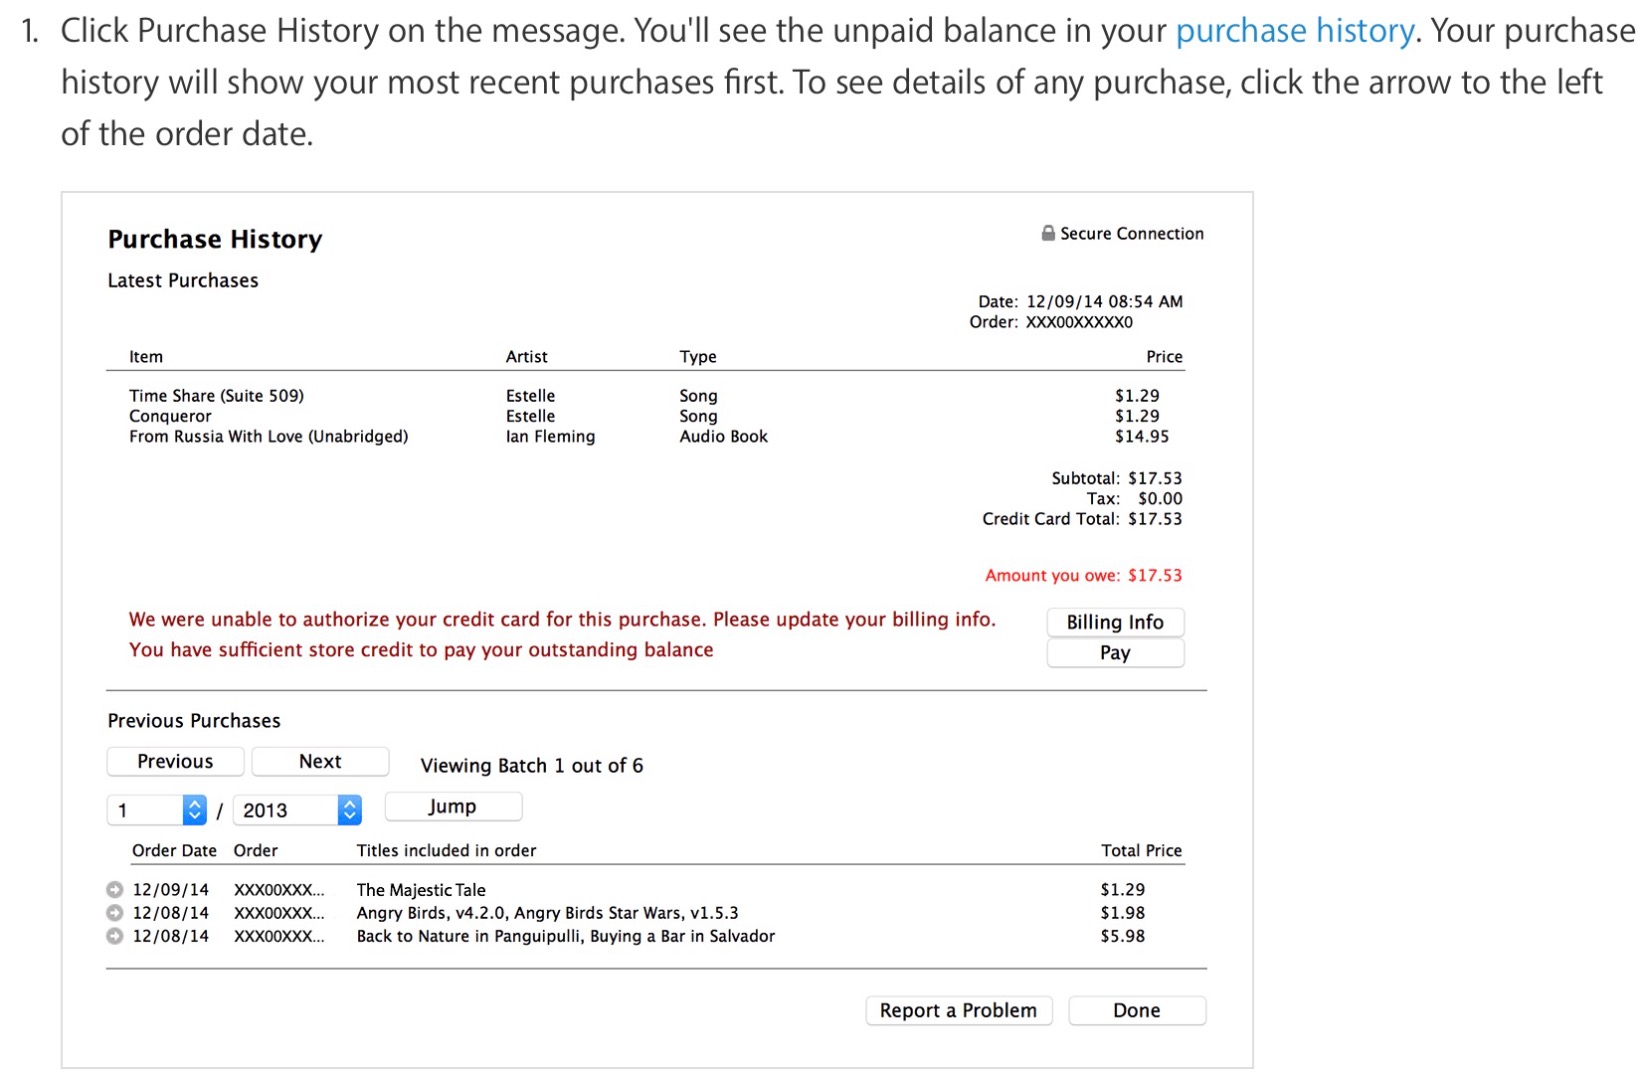Click the Billing Info button
Image resolution: width=1643 pixels, height=1080 pixels.
1114,622
